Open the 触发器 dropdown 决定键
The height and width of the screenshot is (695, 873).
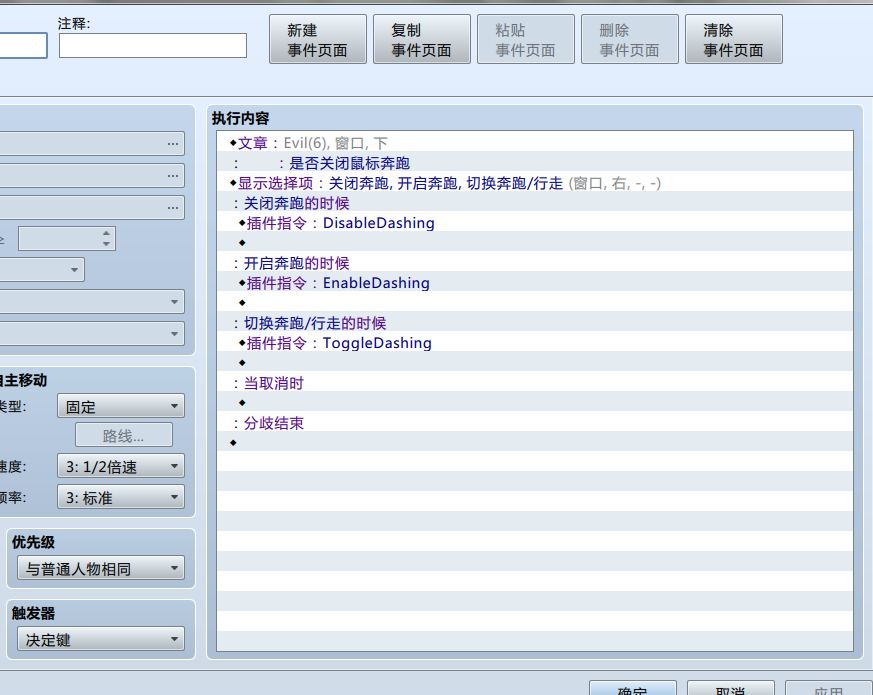[x=101, y=639]
